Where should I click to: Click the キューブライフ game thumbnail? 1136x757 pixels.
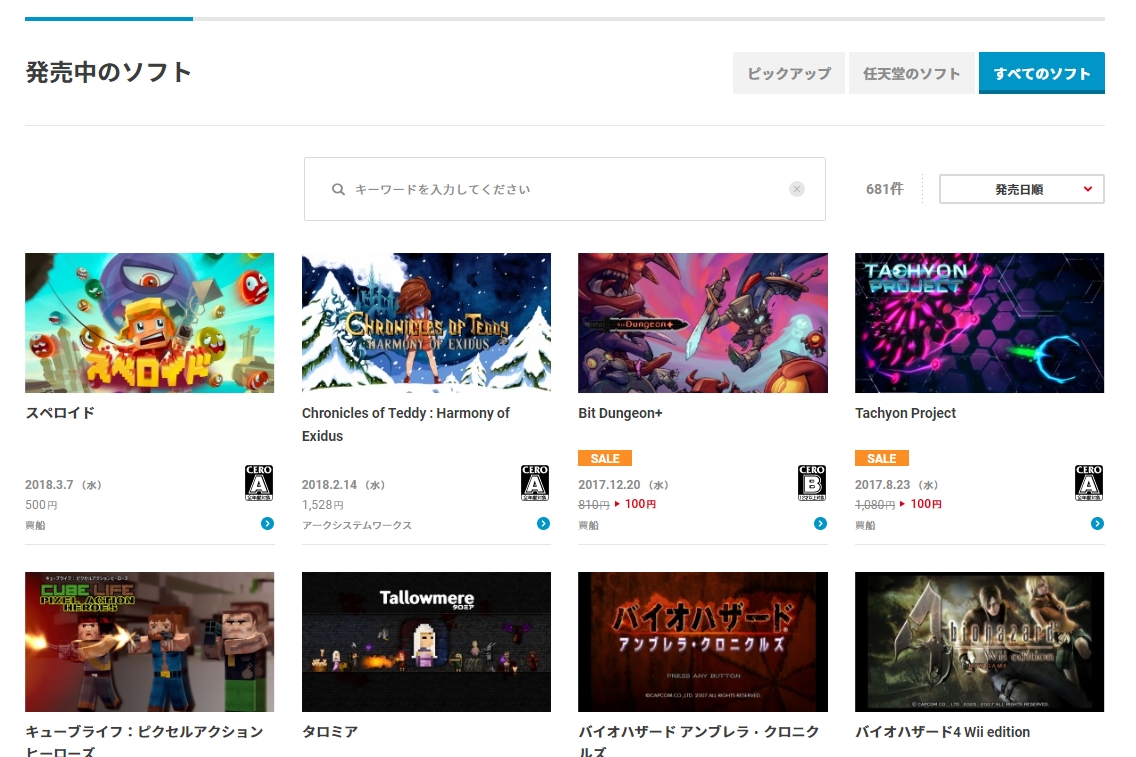(x=149, y=641)
